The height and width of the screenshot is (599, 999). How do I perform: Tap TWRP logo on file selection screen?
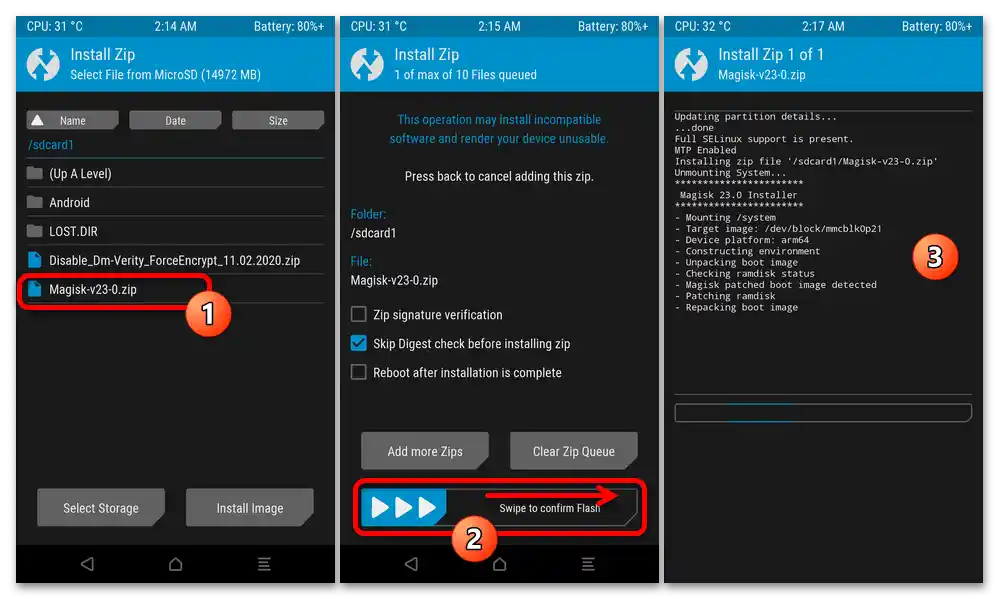point(43,64)
